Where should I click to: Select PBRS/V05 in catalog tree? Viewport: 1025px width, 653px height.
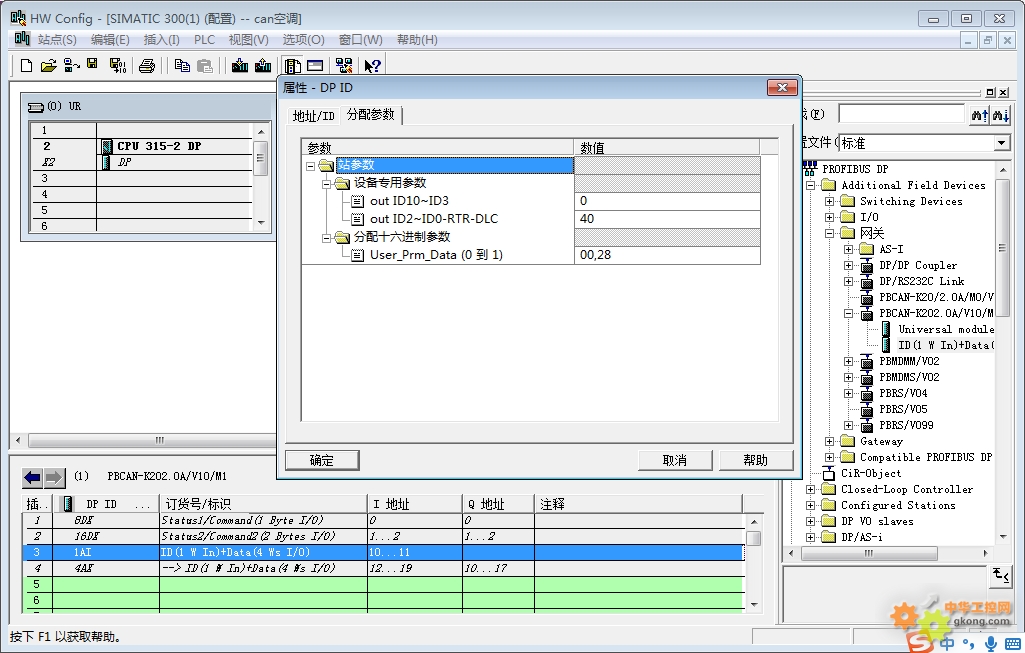click(903, 409)
